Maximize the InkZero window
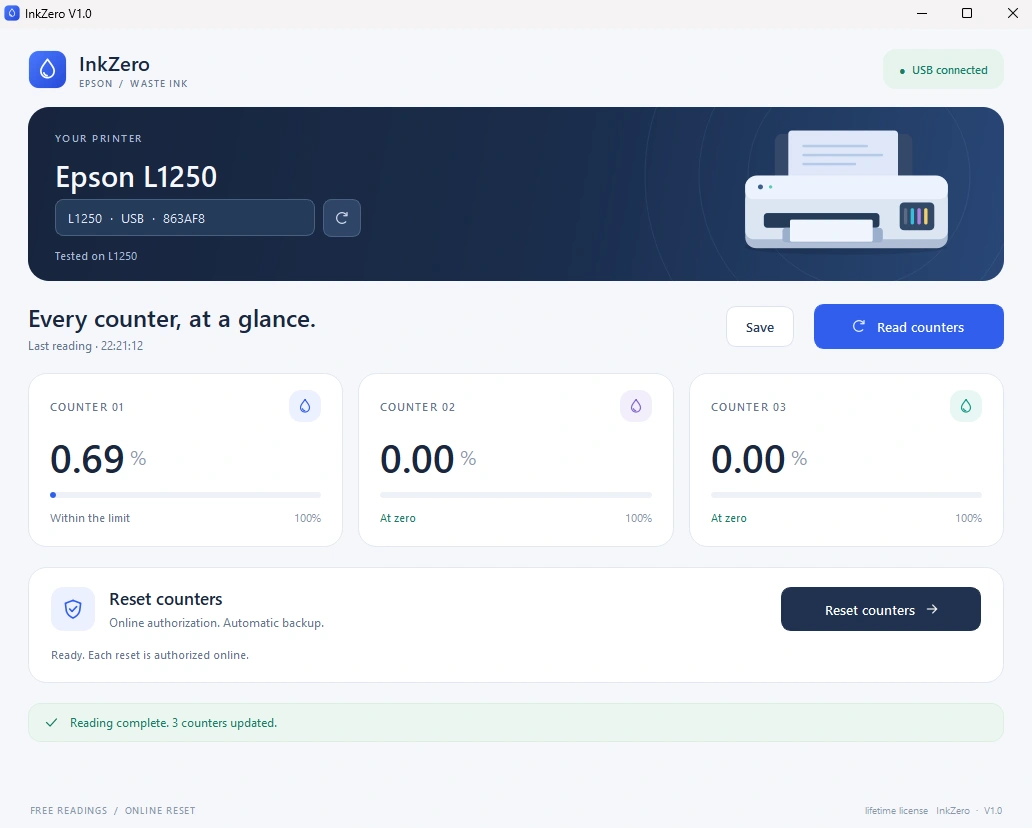The image size is (1032, 828). pos(967,13)
